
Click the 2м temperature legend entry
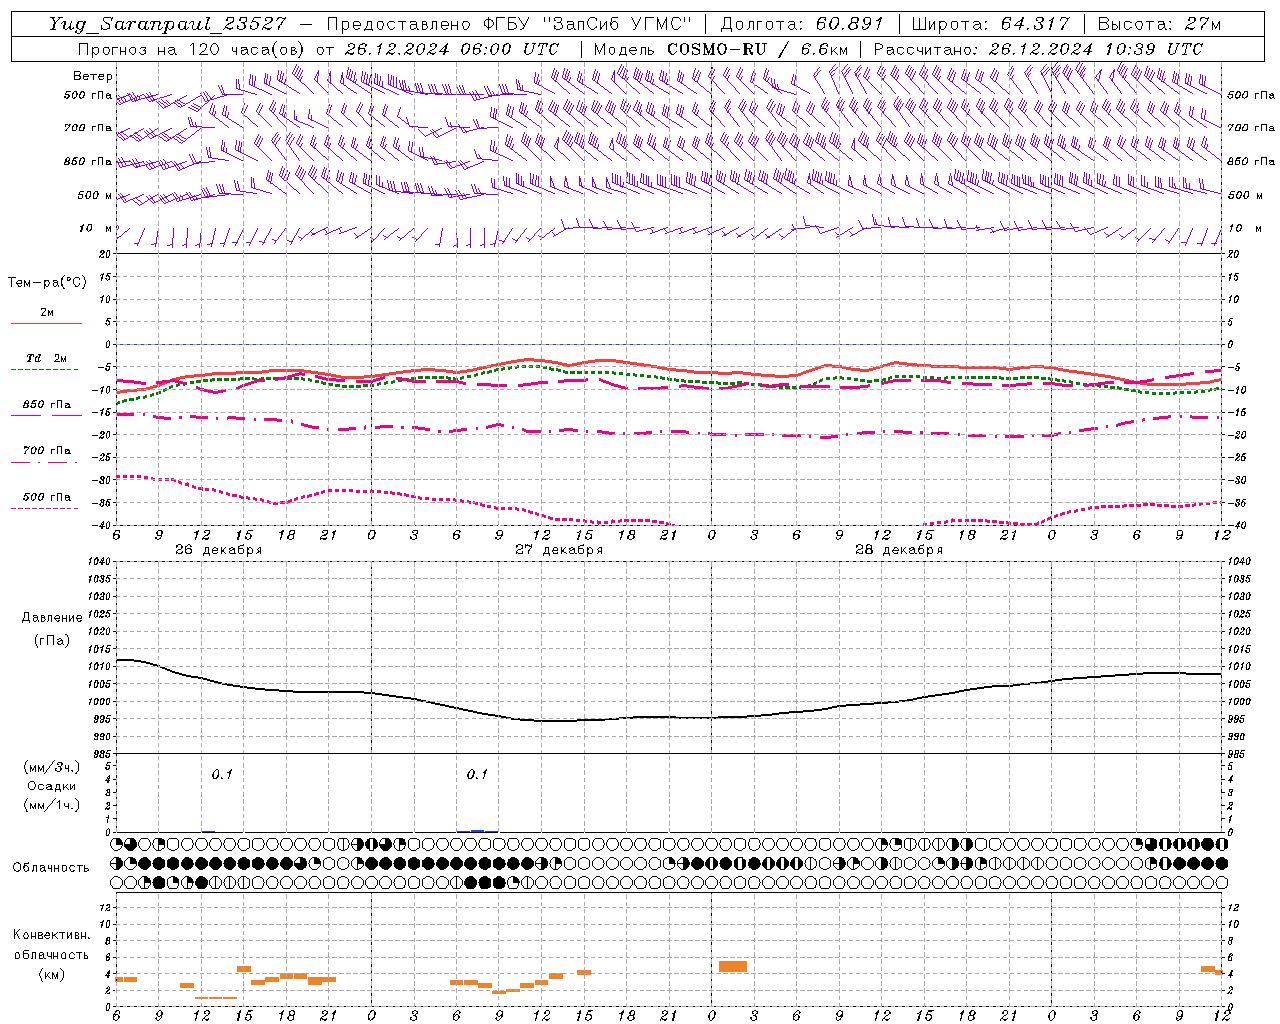47,313
